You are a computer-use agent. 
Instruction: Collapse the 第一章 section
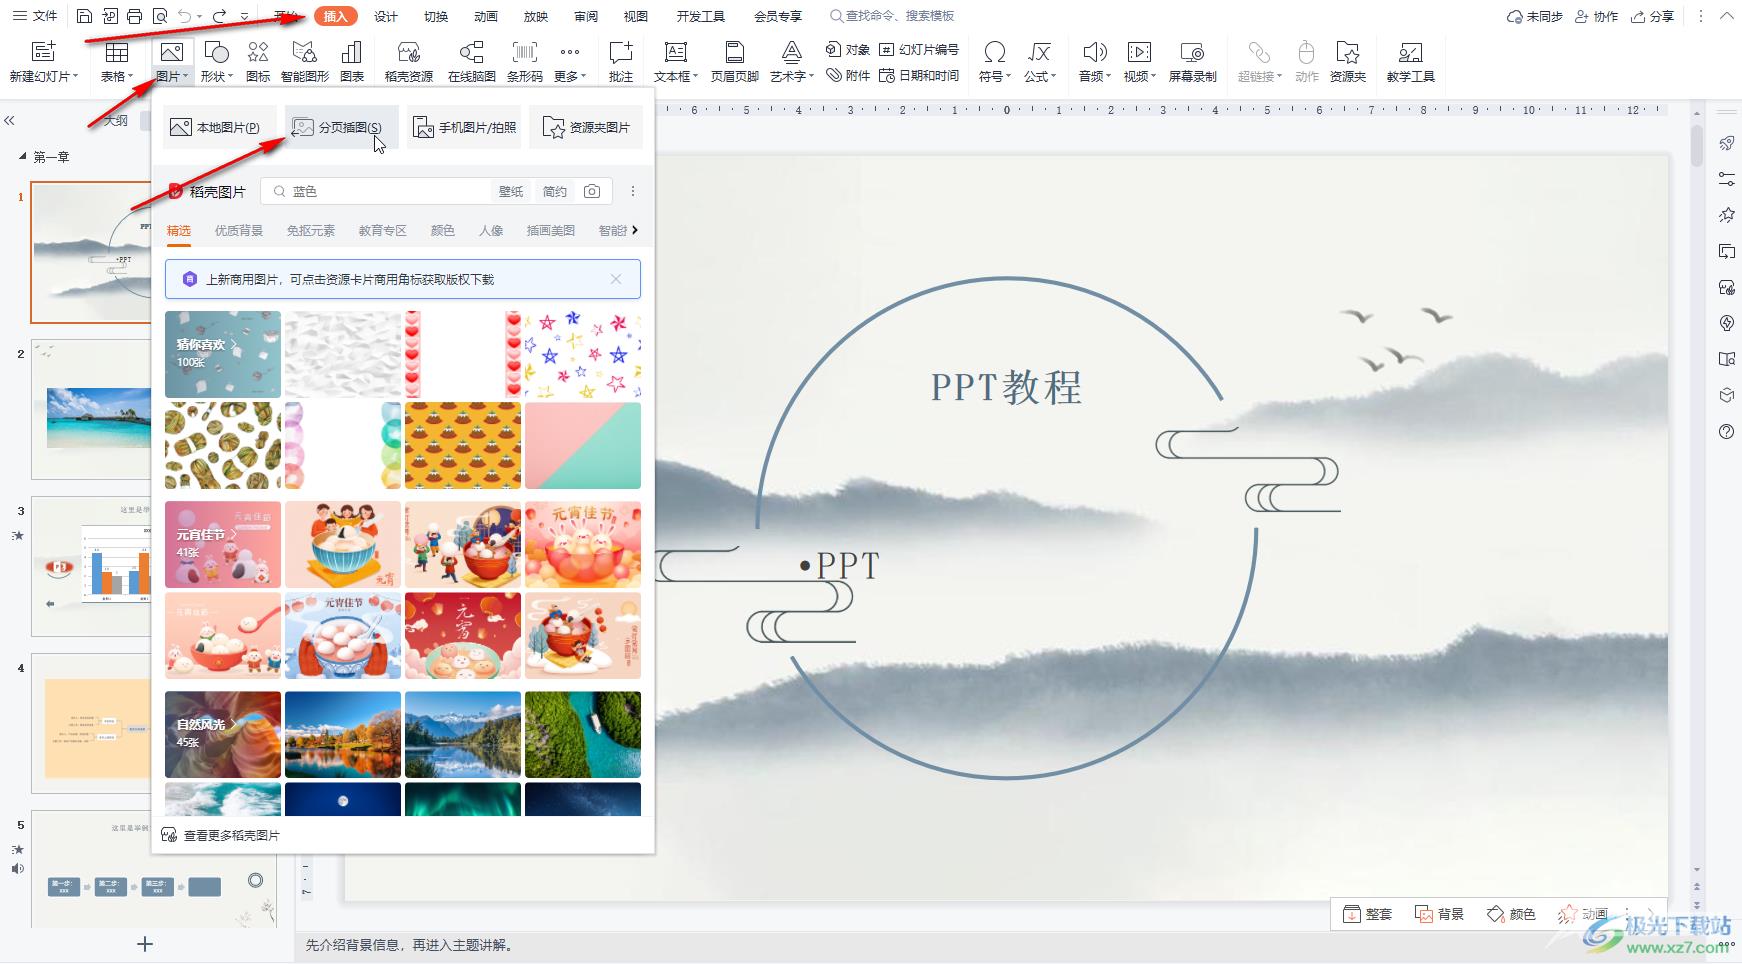(x=22, y=157)
